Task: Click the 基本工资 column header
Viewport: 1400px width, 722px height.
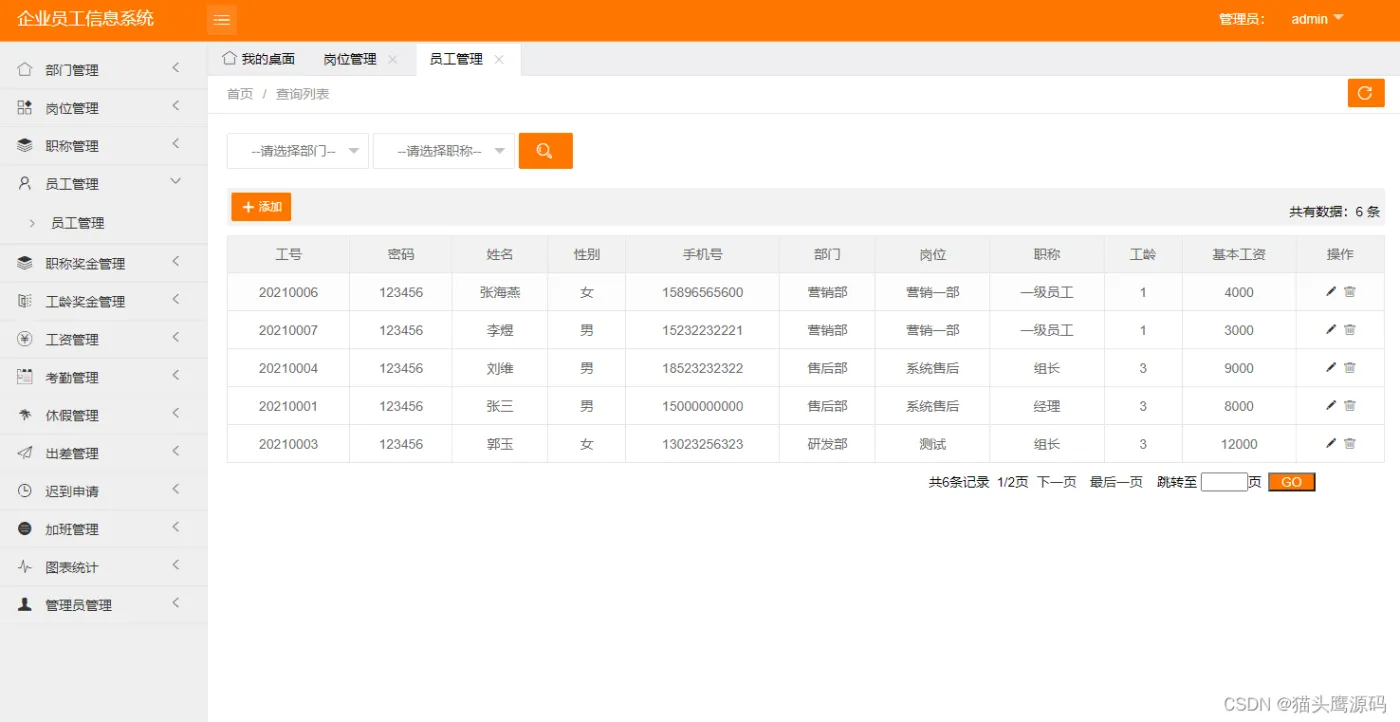Action: 1239,254
